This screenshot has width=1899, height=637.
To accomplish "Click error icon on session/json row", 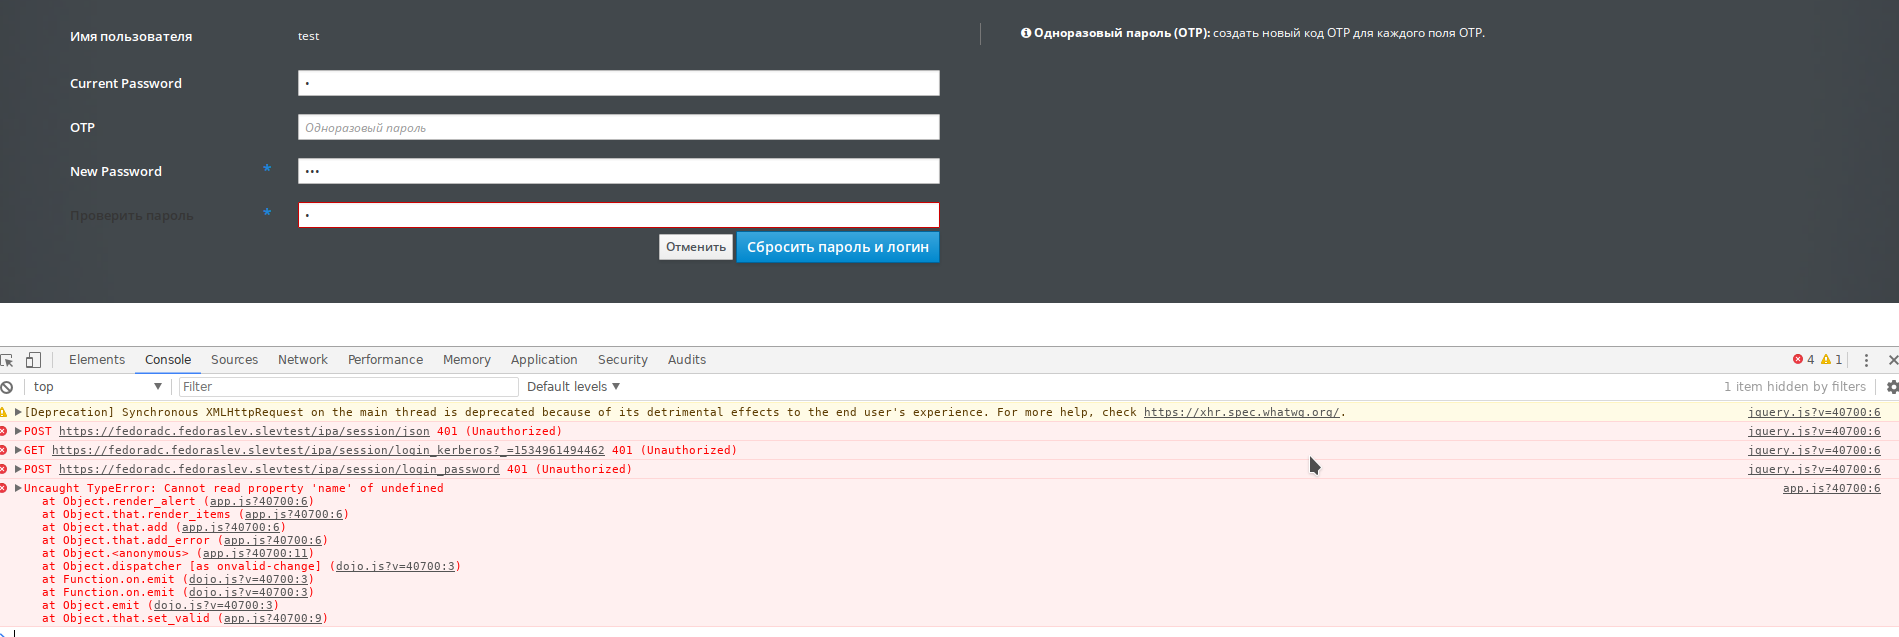I will (x=4, y=431).
